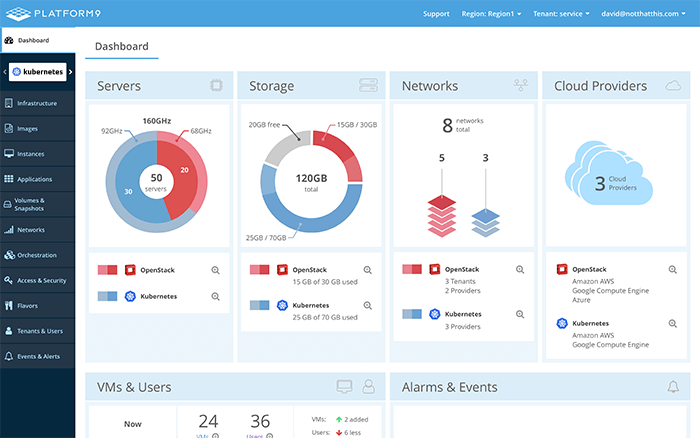Viewport: 700px width, 438px height.
Task: Click the Events & Alerts bell icon
Action: pos(8,356)
